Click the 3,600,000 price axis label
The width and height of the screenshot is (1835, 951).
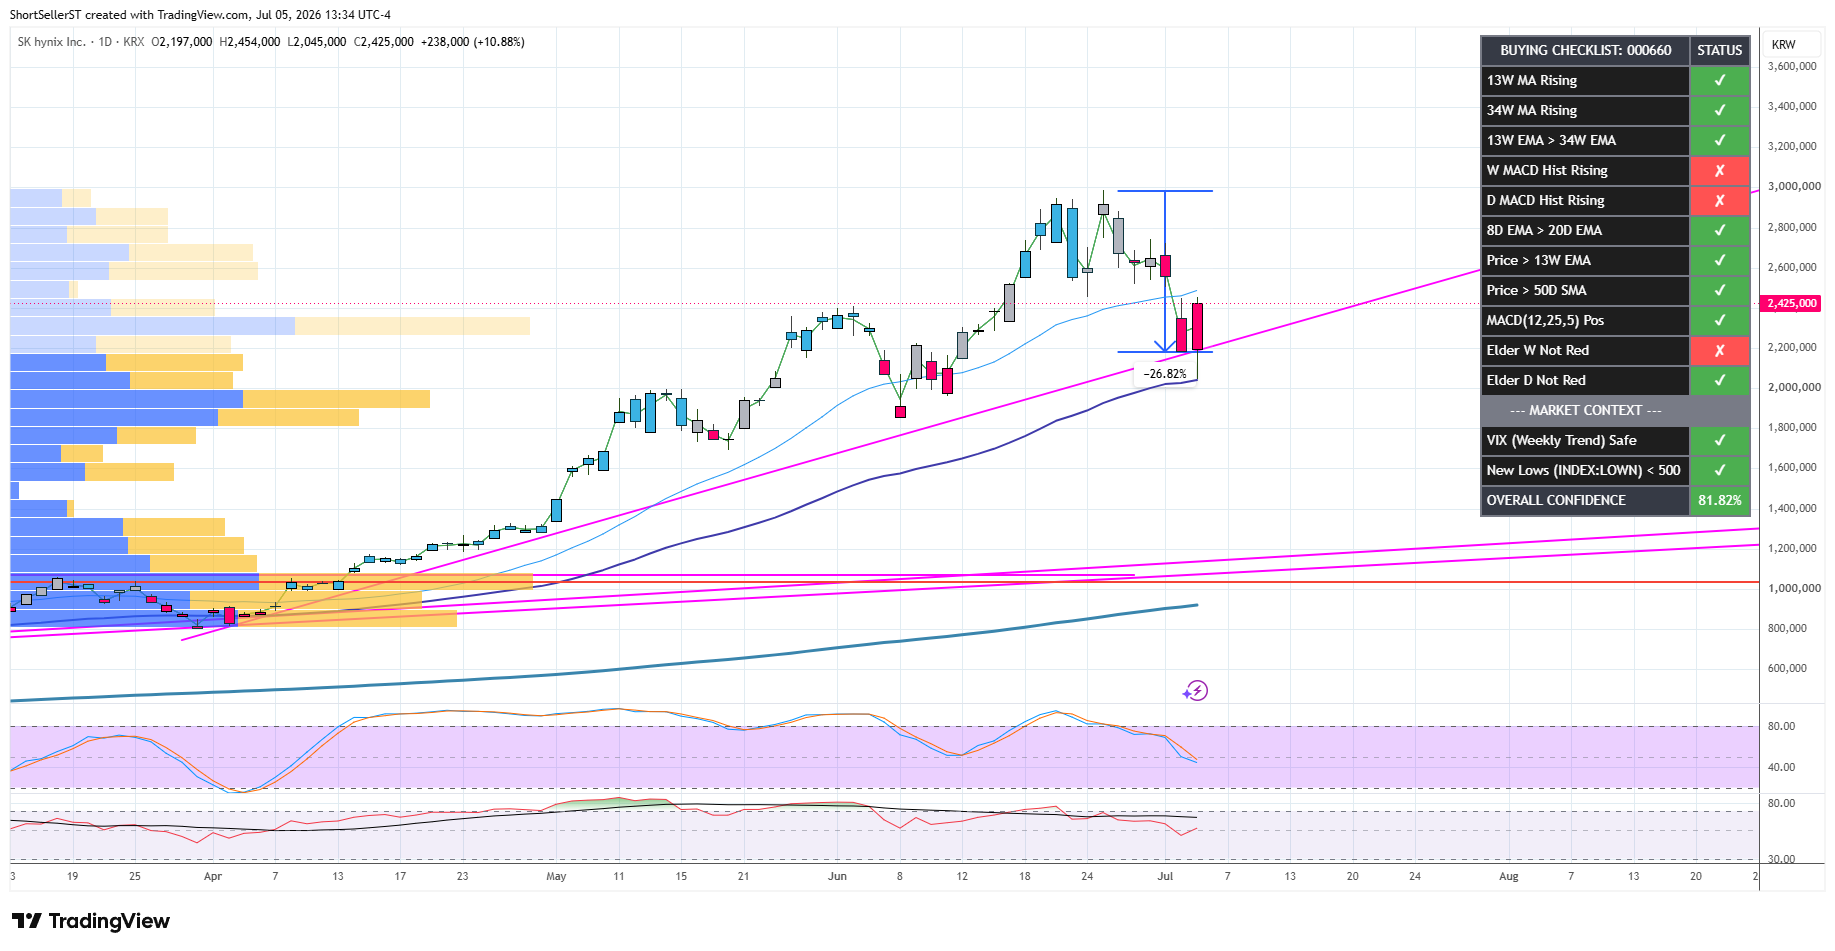point(1792,66)
